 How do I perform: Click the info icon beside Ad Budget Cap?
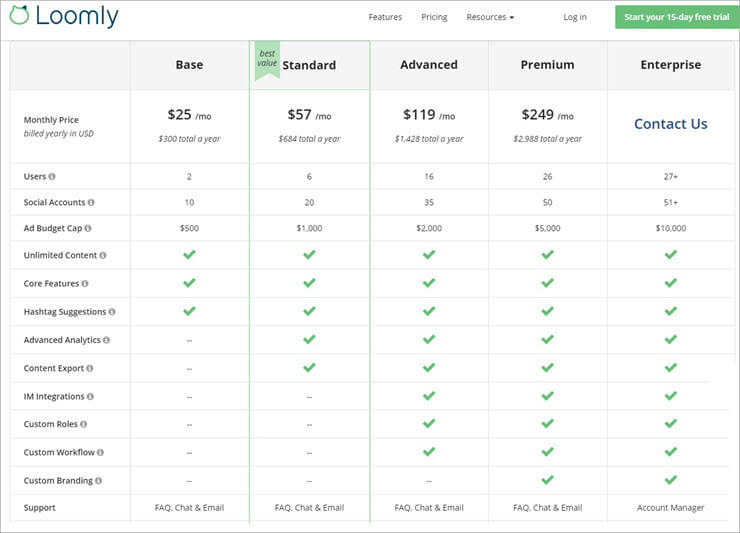point(88,228)
